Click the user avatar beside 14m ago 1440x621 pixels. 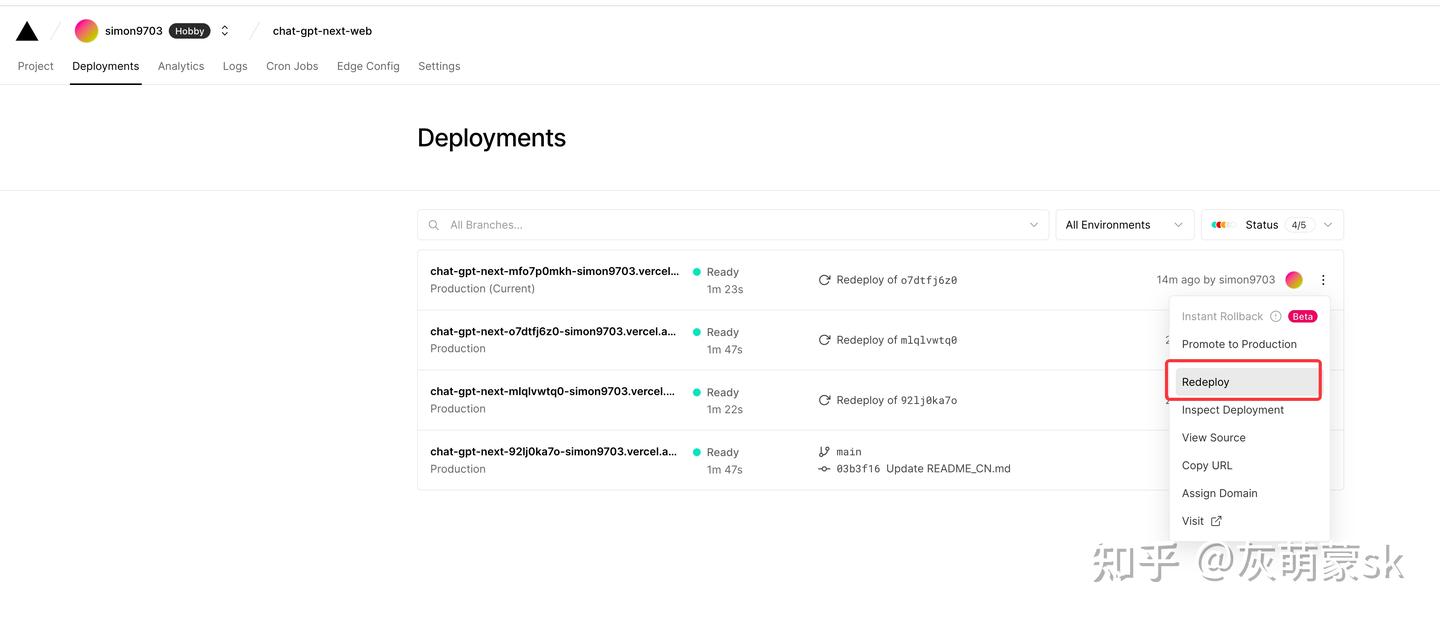(x=1294, y=280)
